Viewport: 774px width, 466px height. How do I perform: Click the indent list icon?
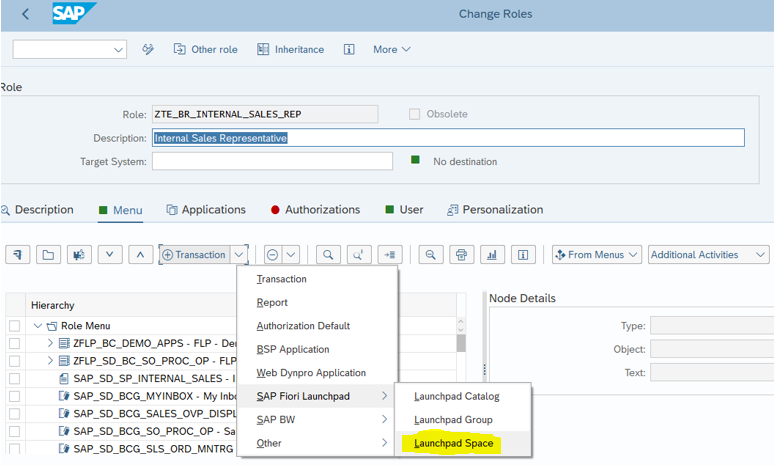(390, 255)
